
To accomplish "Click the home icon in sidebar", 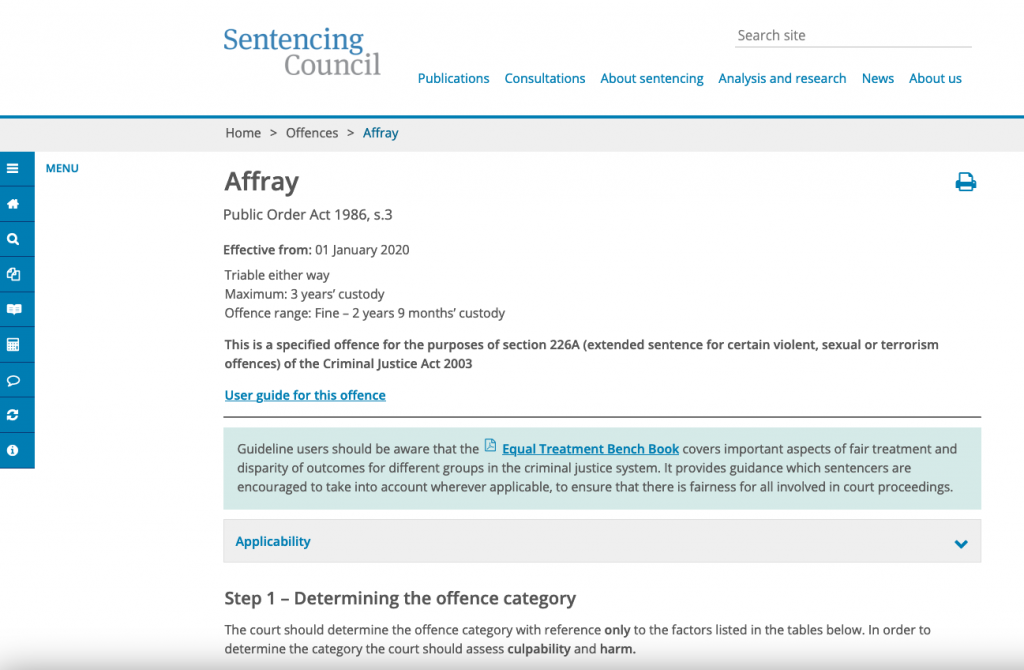I will click(13, 204).
